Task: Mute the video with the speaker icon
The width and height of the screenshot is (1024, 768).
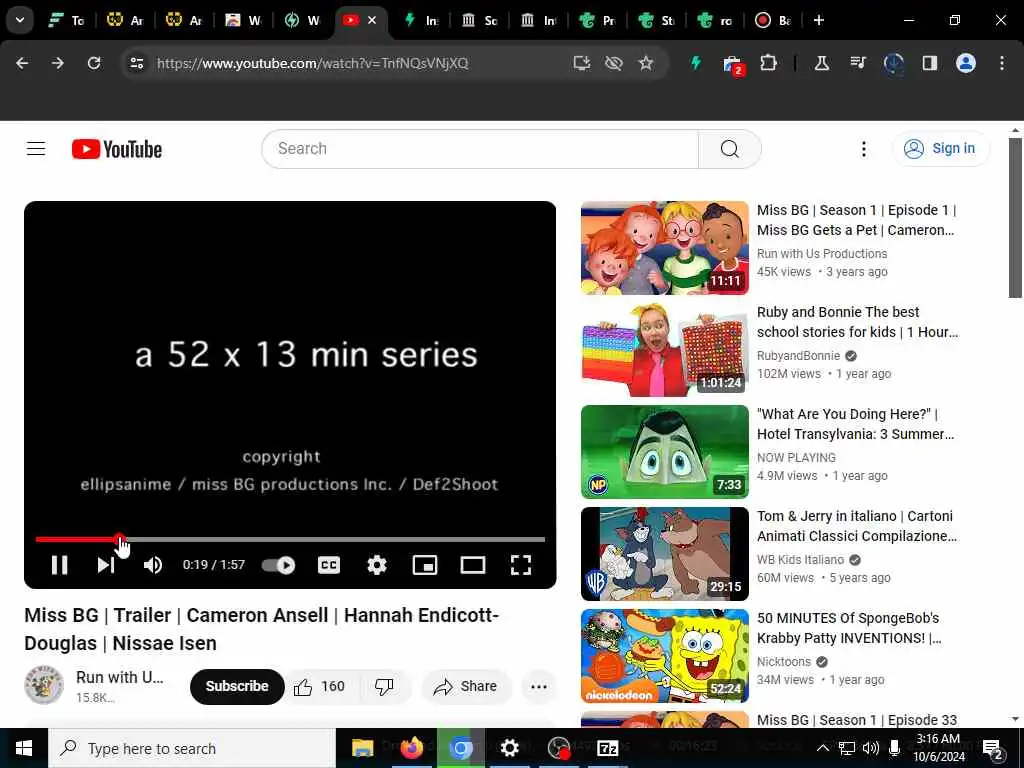Action: pyautogui.click(x=153, y=565)
